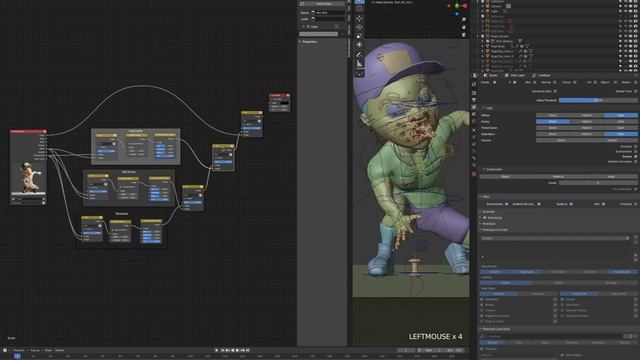Toggle camera view icon in viewport
Screen dimensions: 640x360
click(464, 35)
